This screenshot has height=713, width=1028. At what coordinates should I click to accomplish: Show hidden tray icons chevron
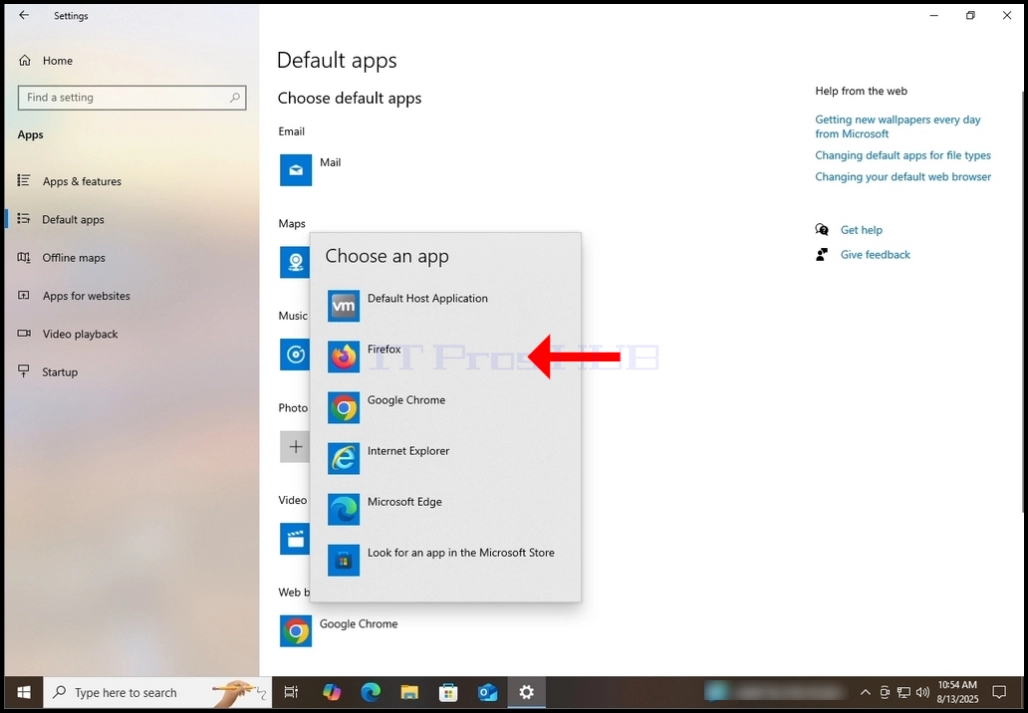coord(865,693)
